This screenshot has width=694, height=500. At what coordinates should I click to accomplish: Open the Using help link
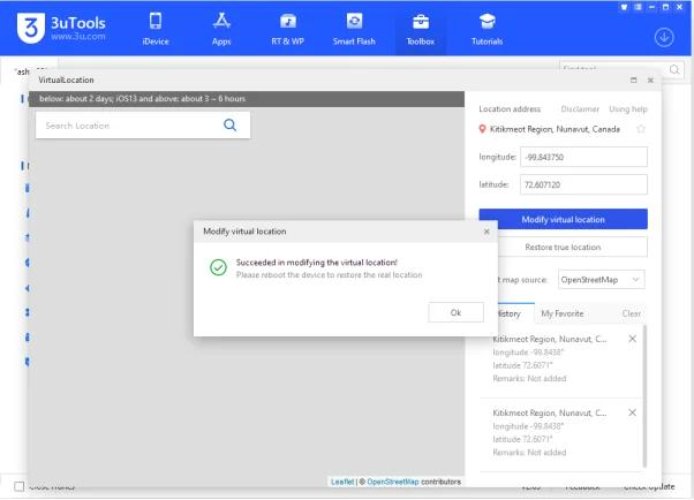628,109
